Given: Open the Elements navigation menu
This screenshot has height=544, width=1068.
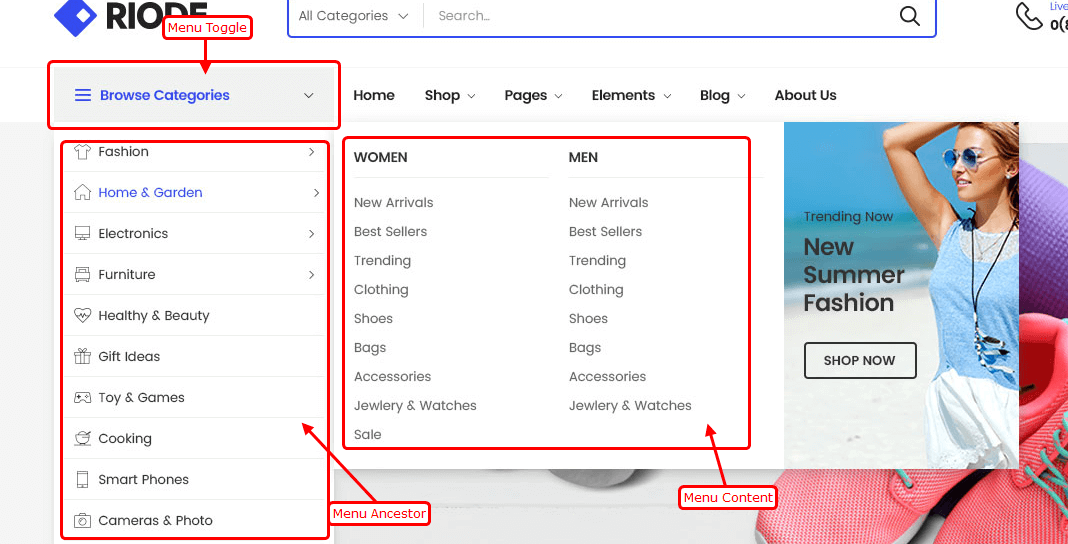Looking at the screenshot, I should click(x=630, y=96).
